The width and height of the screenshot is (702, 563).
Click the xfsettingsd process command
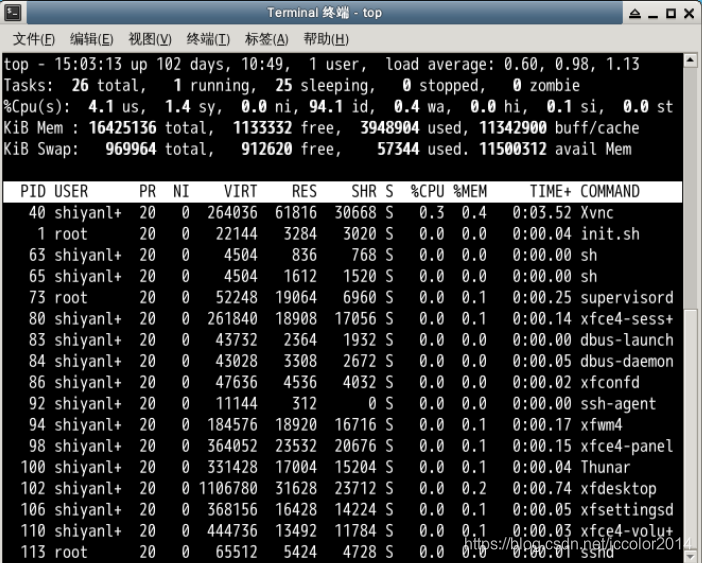627,510
